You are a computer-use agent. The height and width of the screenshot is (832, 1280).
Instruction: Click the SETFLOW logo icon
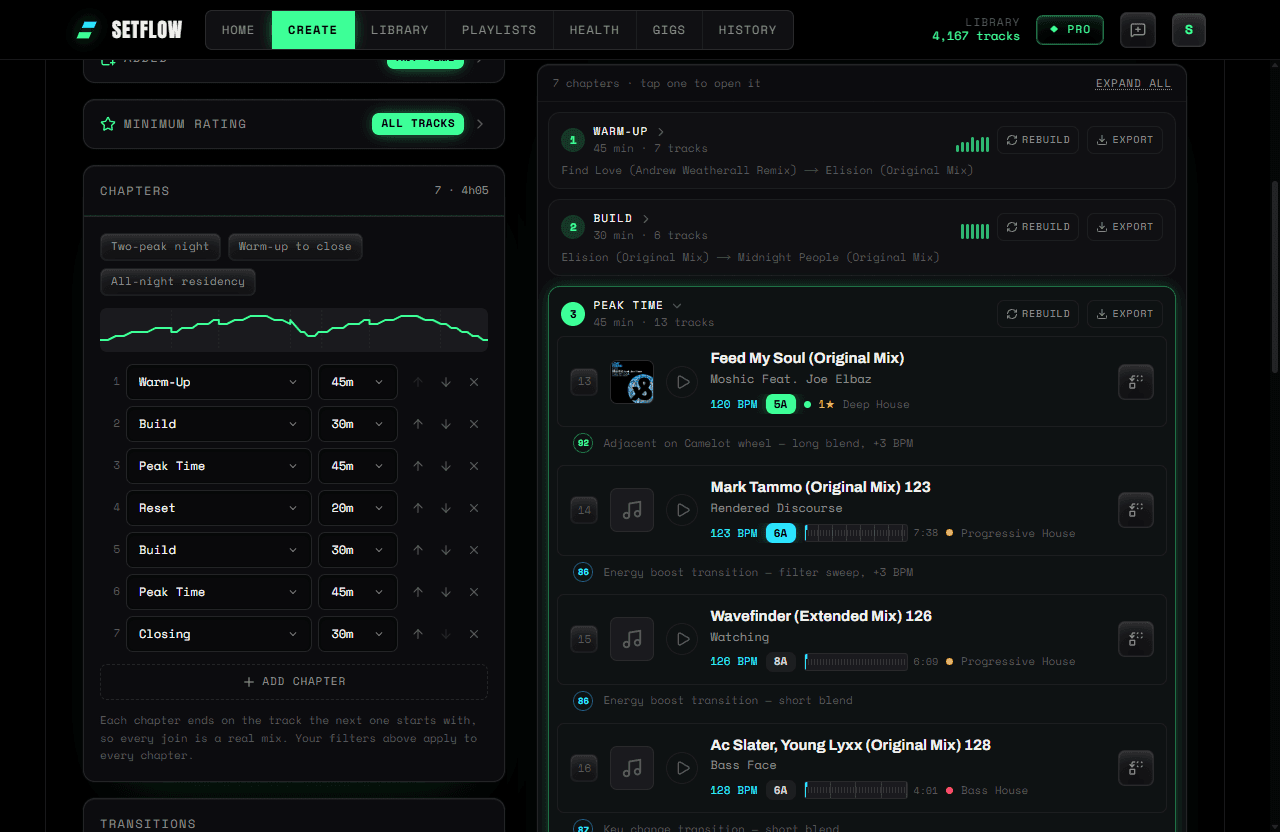tap(87, 30)
